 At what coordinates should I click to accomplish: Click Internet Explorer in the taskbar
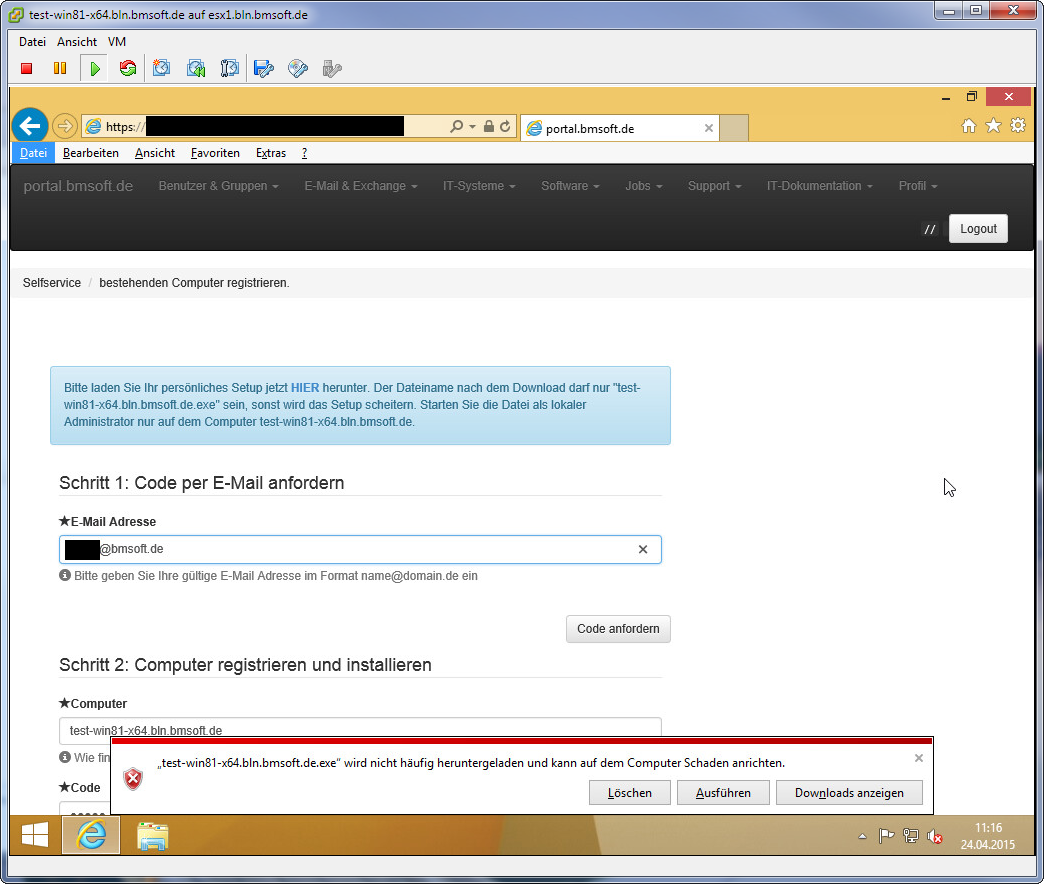click(91, 835)
